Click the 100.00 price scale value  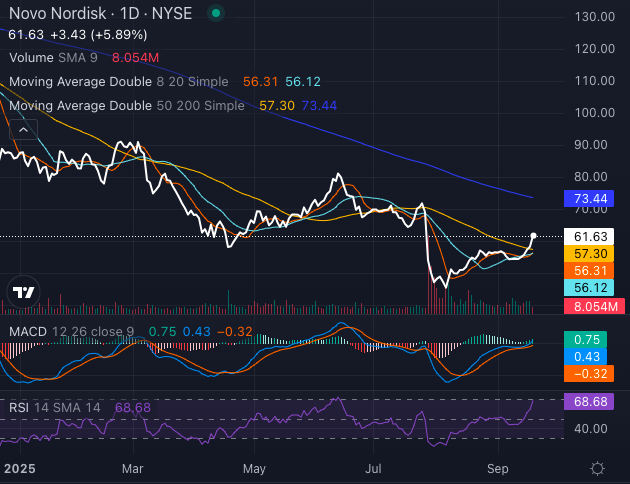(595, 113)
